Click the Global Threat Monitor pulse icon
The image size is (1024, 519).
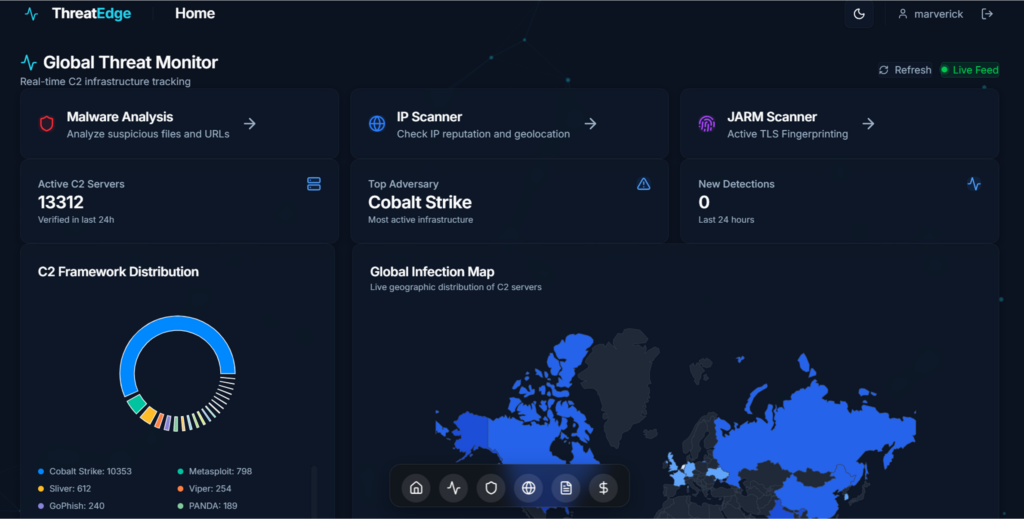click(x=29, y=63)
